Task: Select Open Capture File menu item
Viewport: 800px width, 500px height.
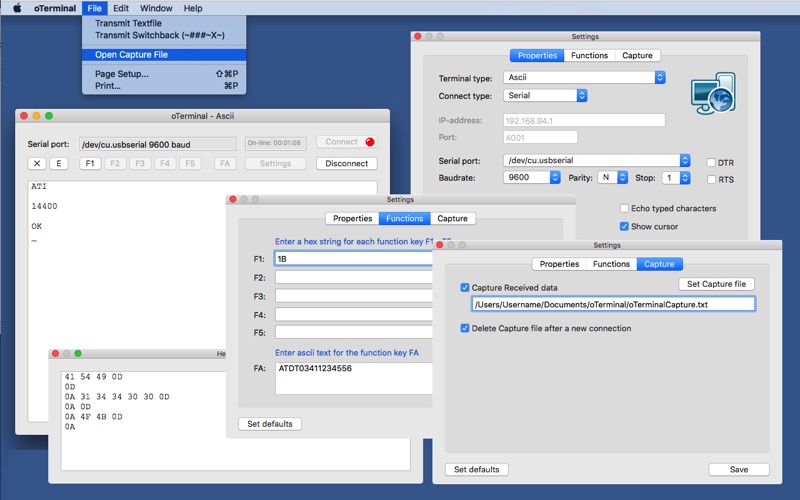Action: point(164,55)
